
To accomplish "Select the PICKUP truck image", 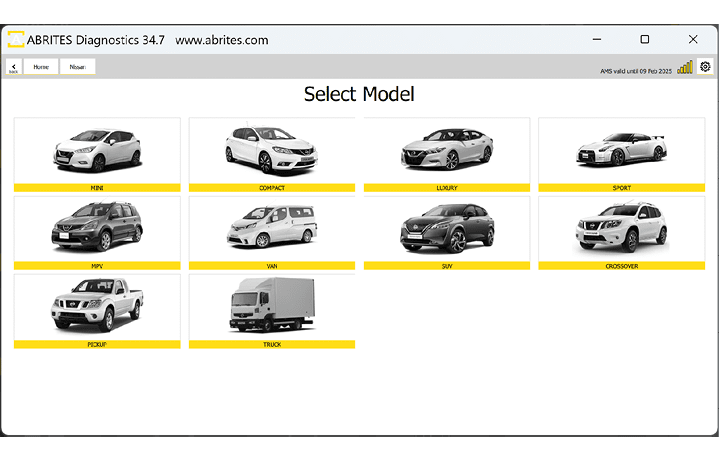I will (97, 306).
